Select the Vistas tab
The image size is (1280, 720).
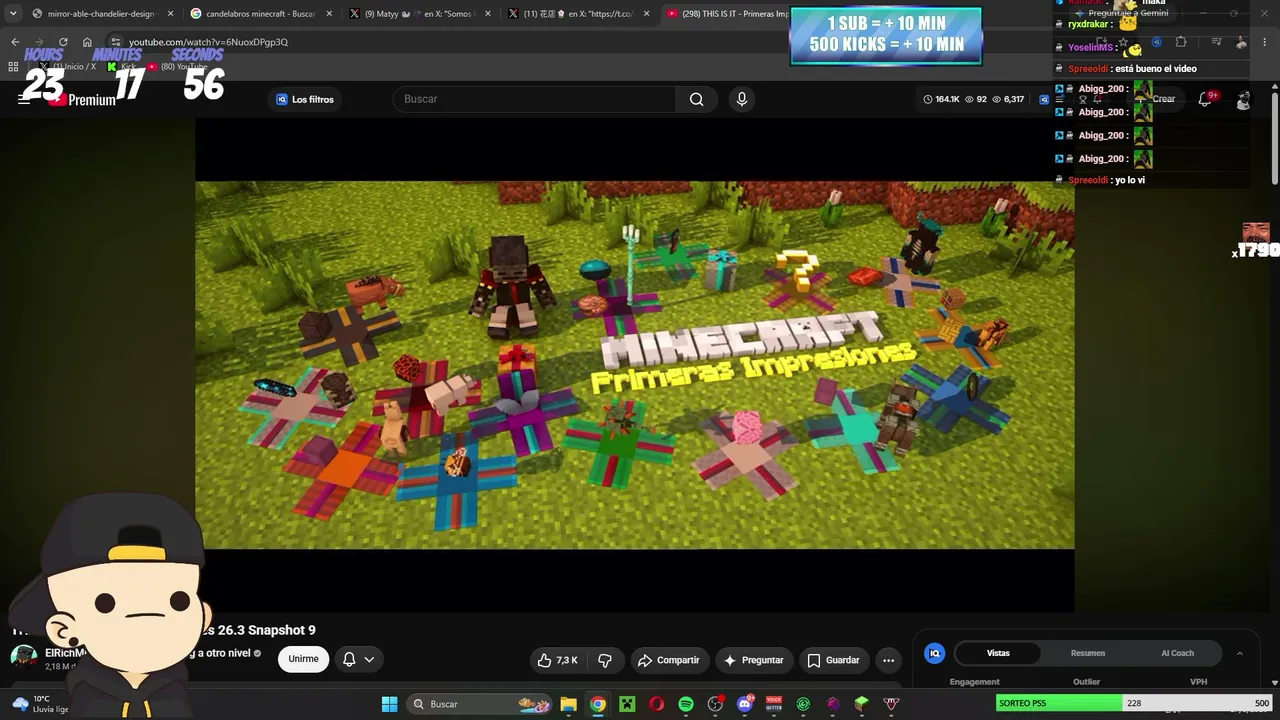coord(998,653)
